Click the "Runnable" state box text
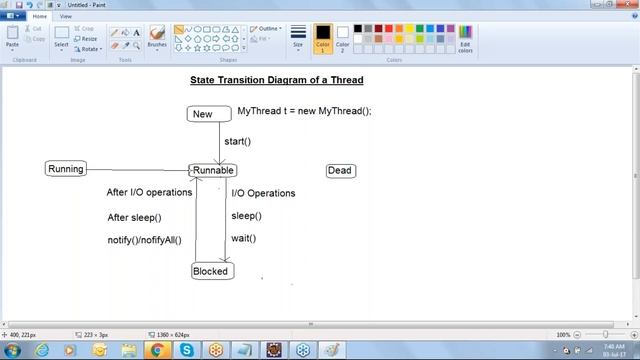This screenshot has height=360, width=640. pos(213,170)
